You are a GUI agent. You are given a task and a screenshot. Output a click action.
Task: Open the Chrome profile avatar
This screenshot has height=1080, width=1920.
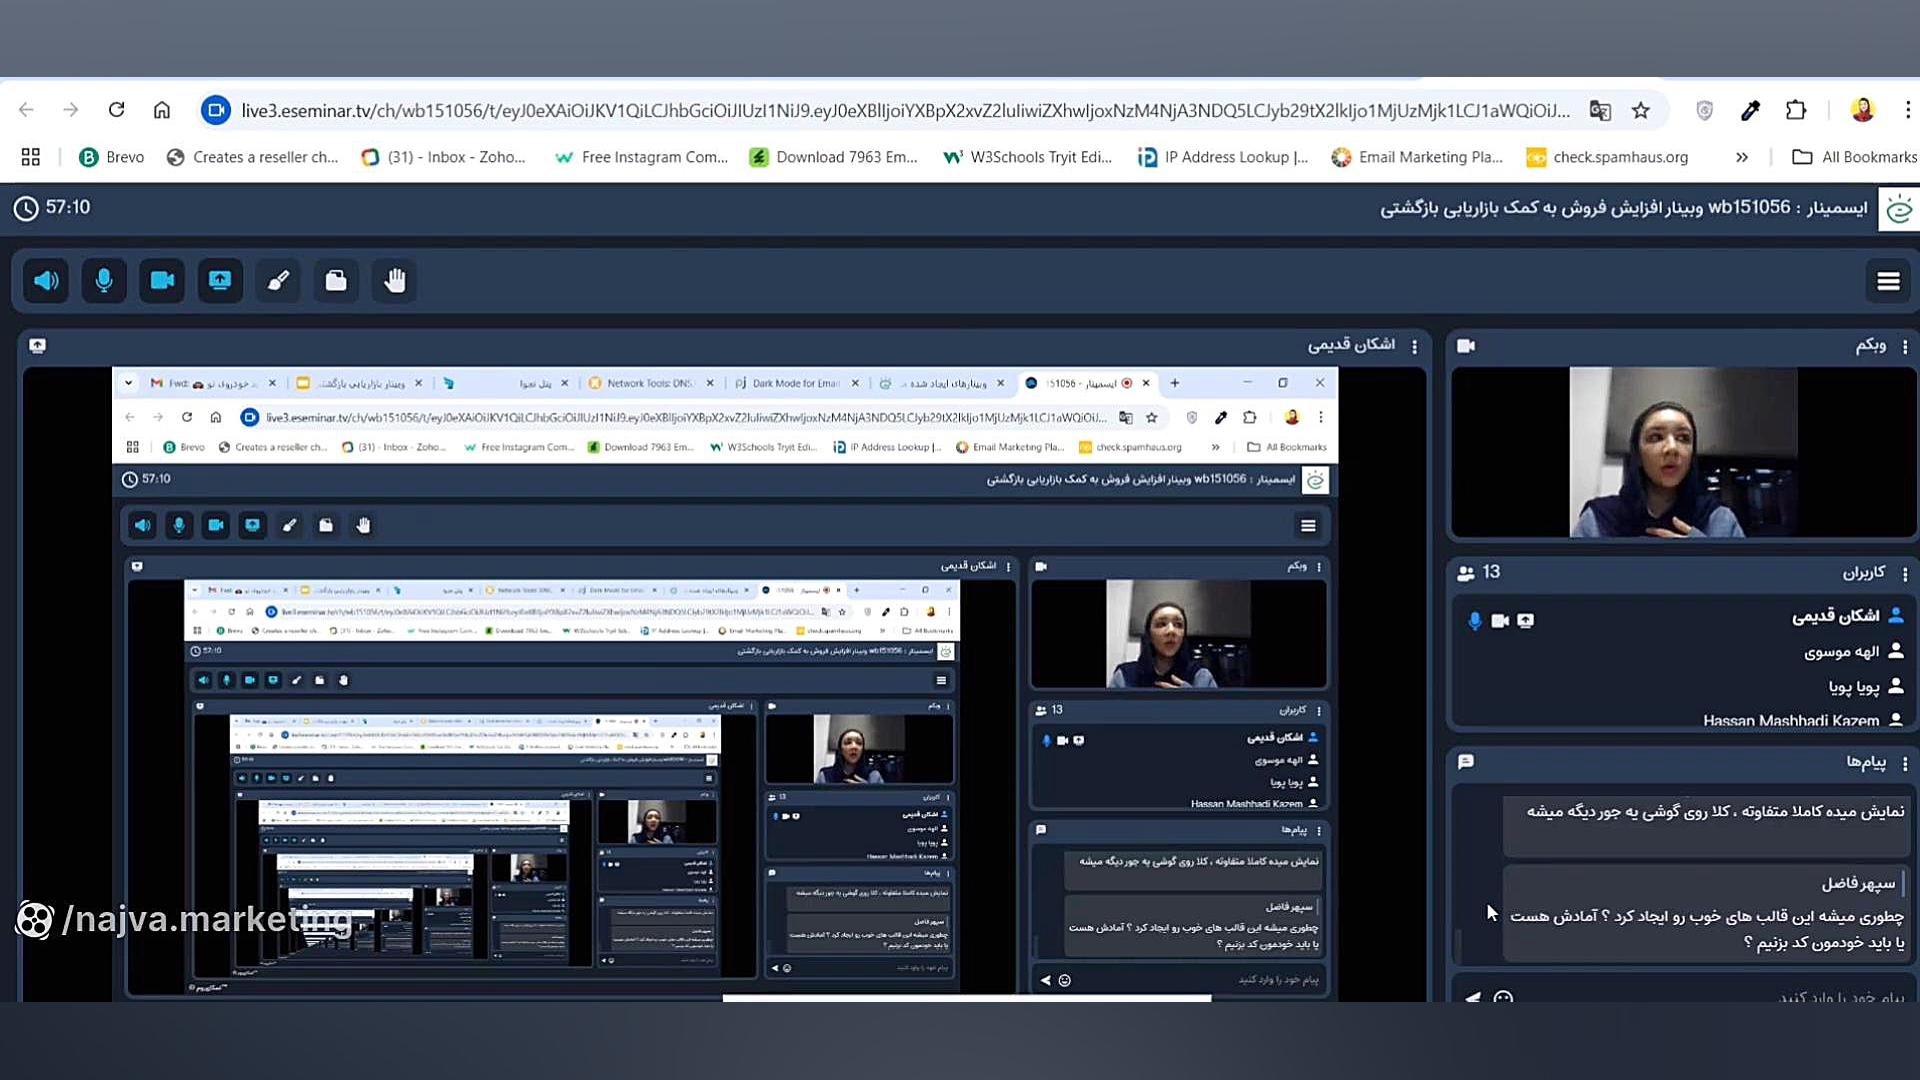[1862, 110]
